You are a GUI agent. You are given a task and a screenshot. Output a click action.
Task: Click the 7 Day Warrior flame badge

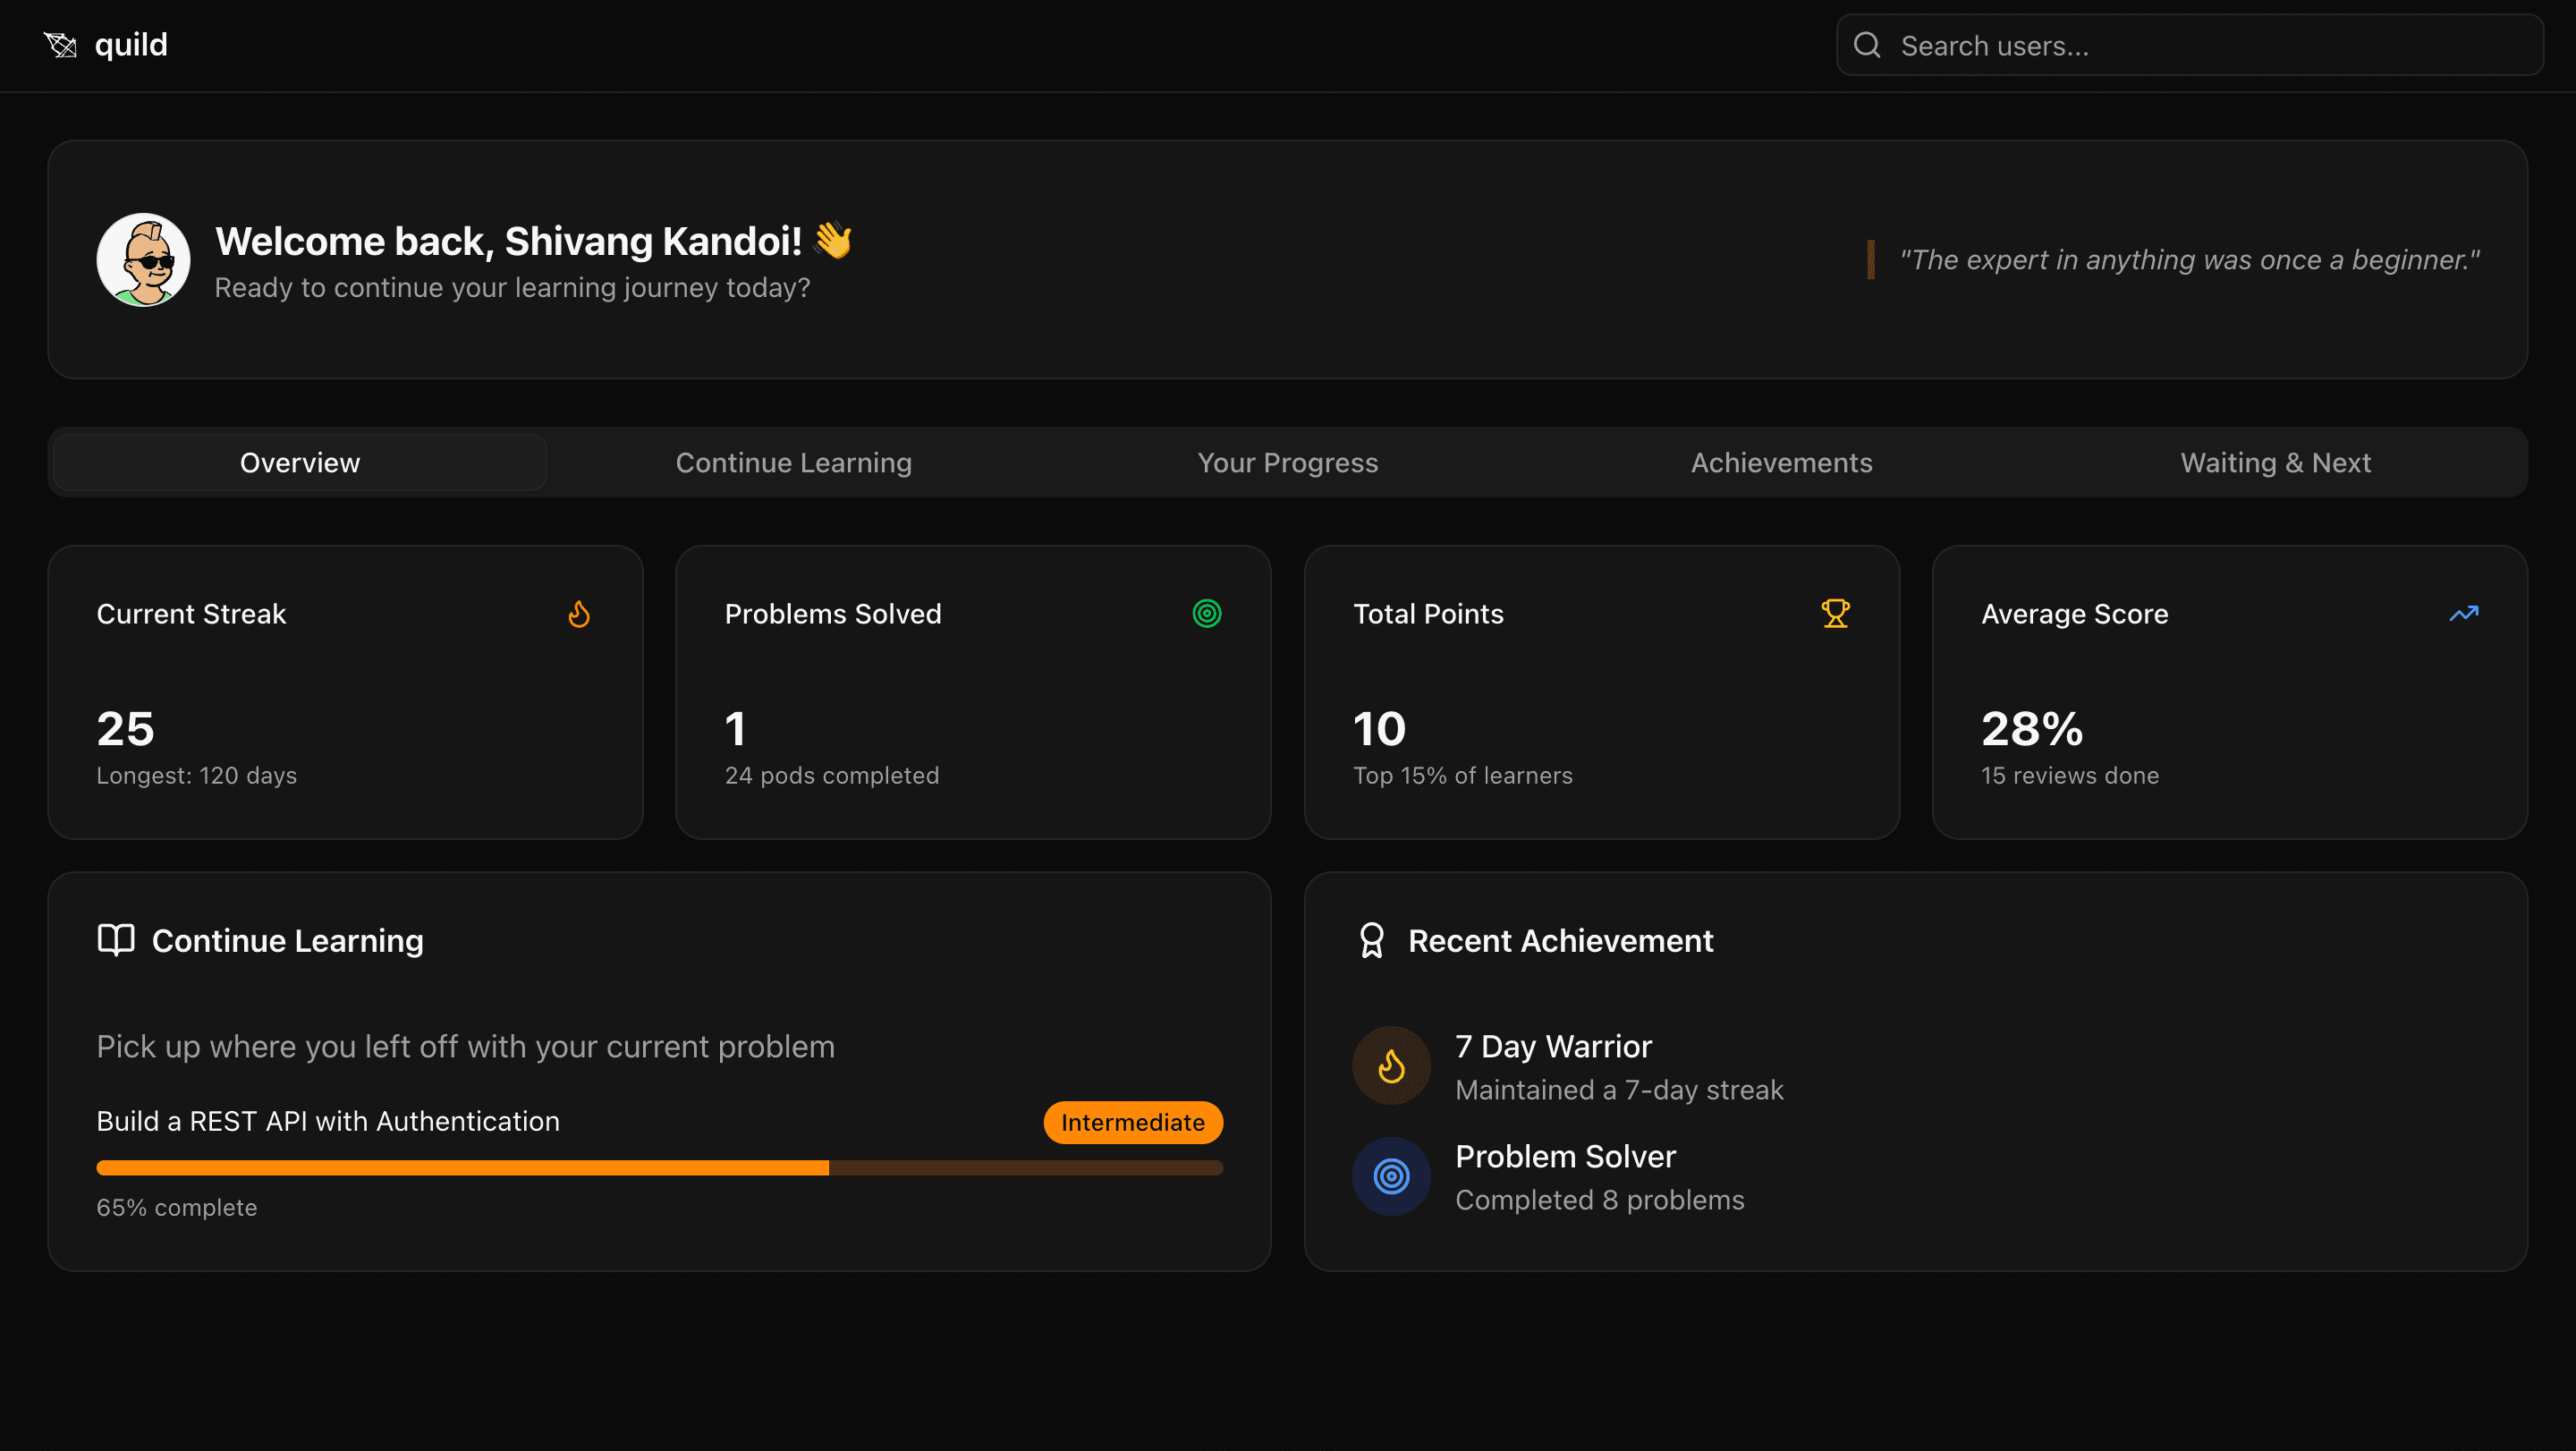1390,1065
